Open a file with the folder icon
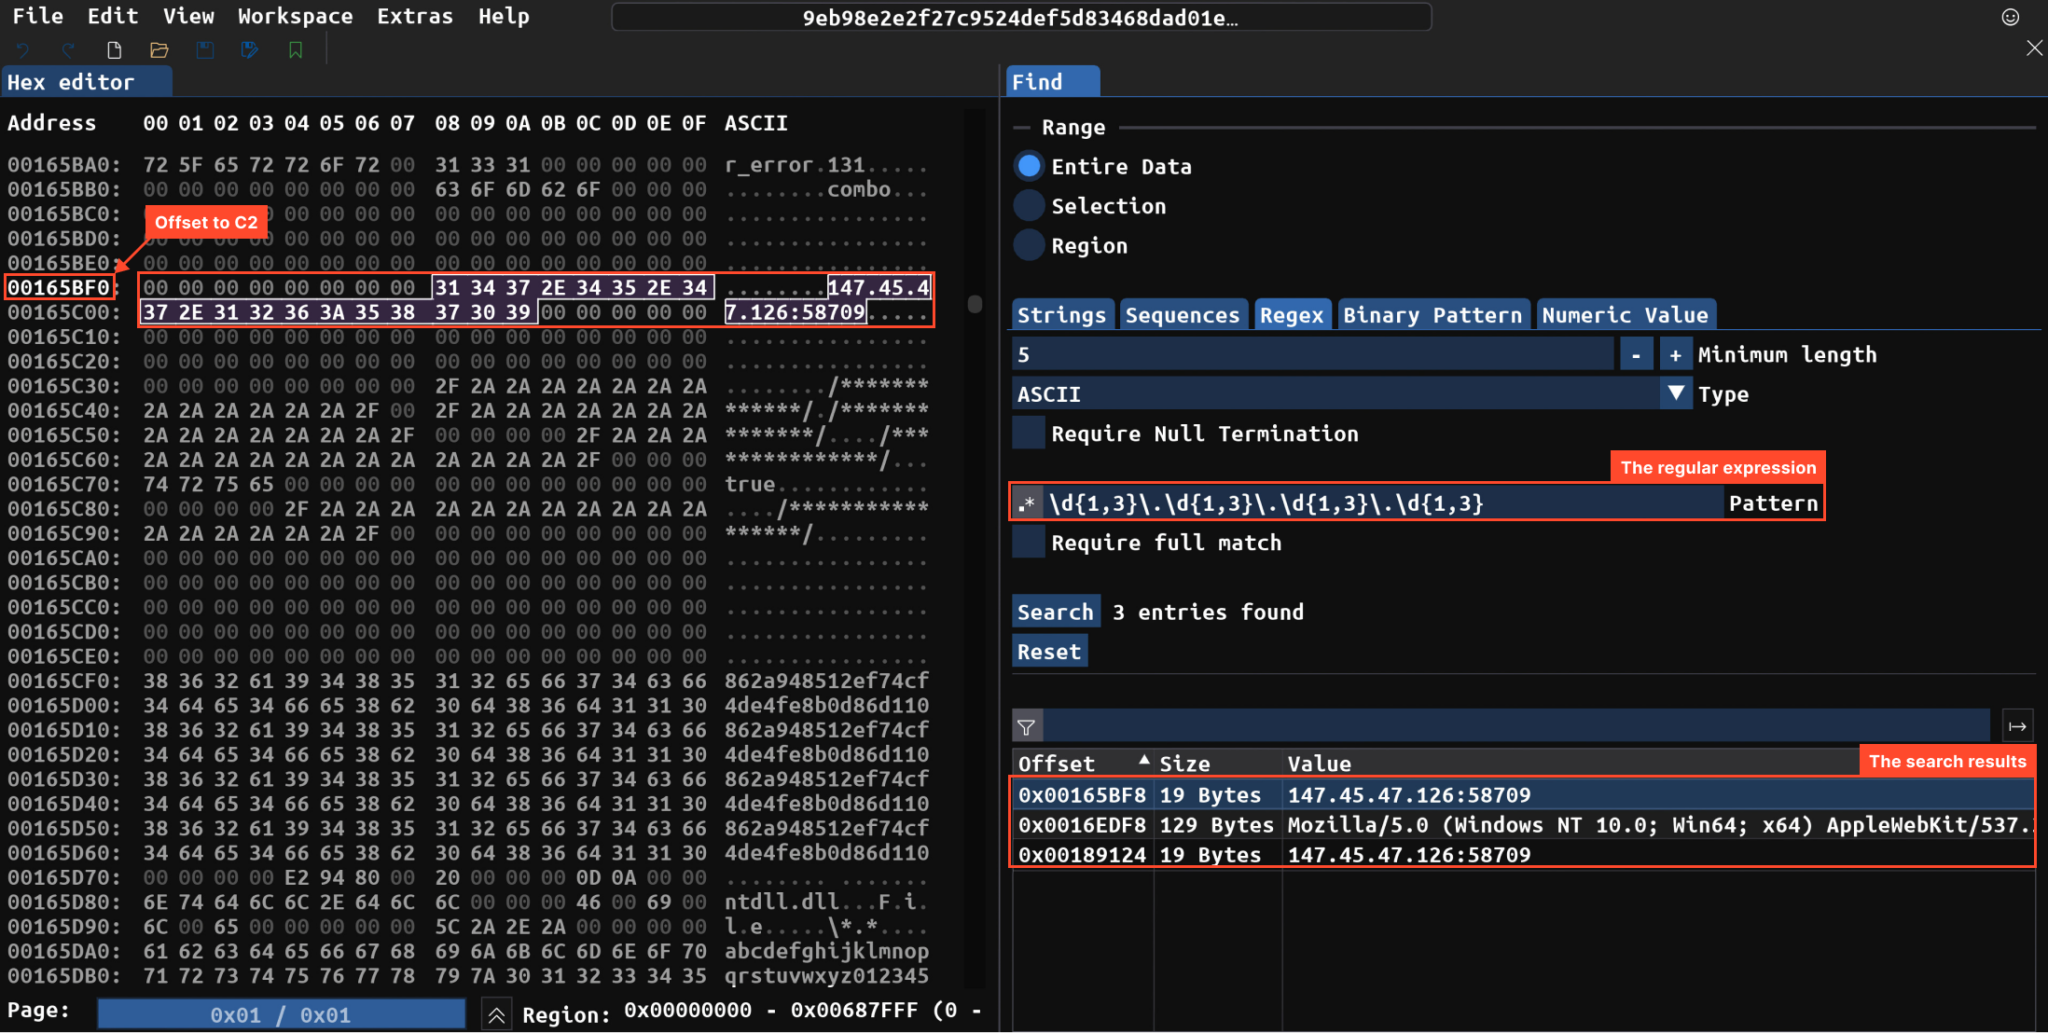 pos(159,50)
